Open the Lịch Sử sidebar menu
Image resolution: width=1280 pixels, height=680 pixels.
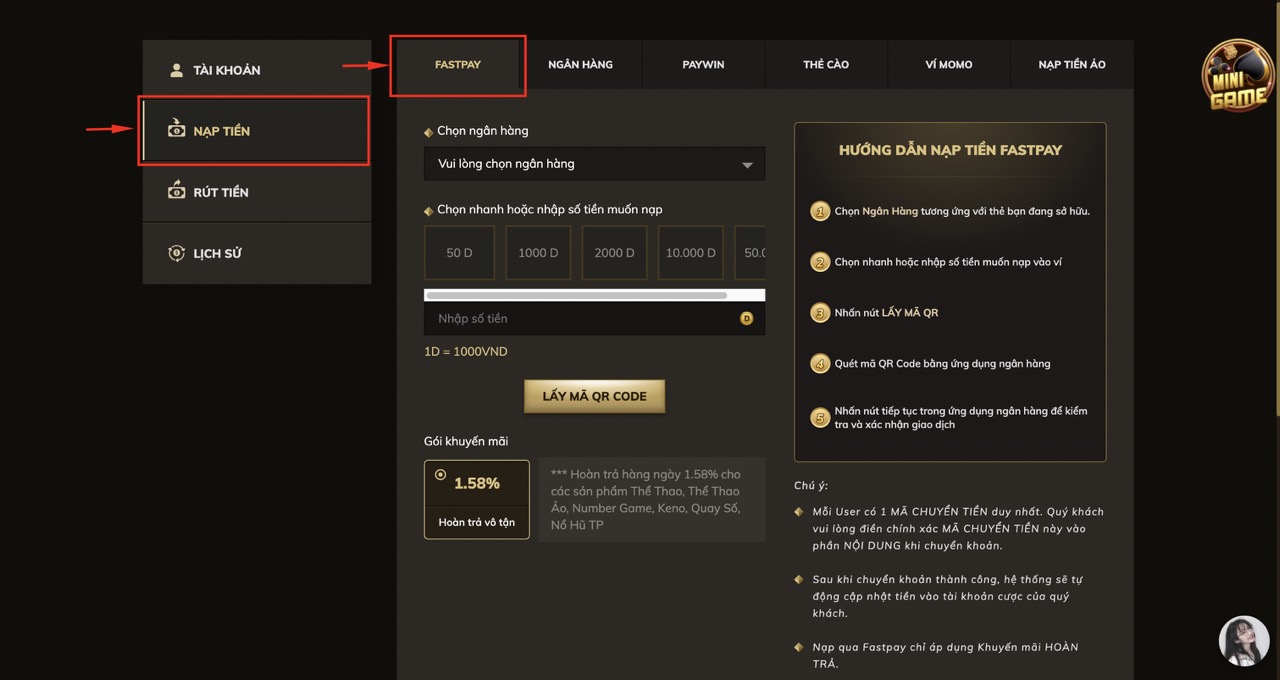coord(257,253)
